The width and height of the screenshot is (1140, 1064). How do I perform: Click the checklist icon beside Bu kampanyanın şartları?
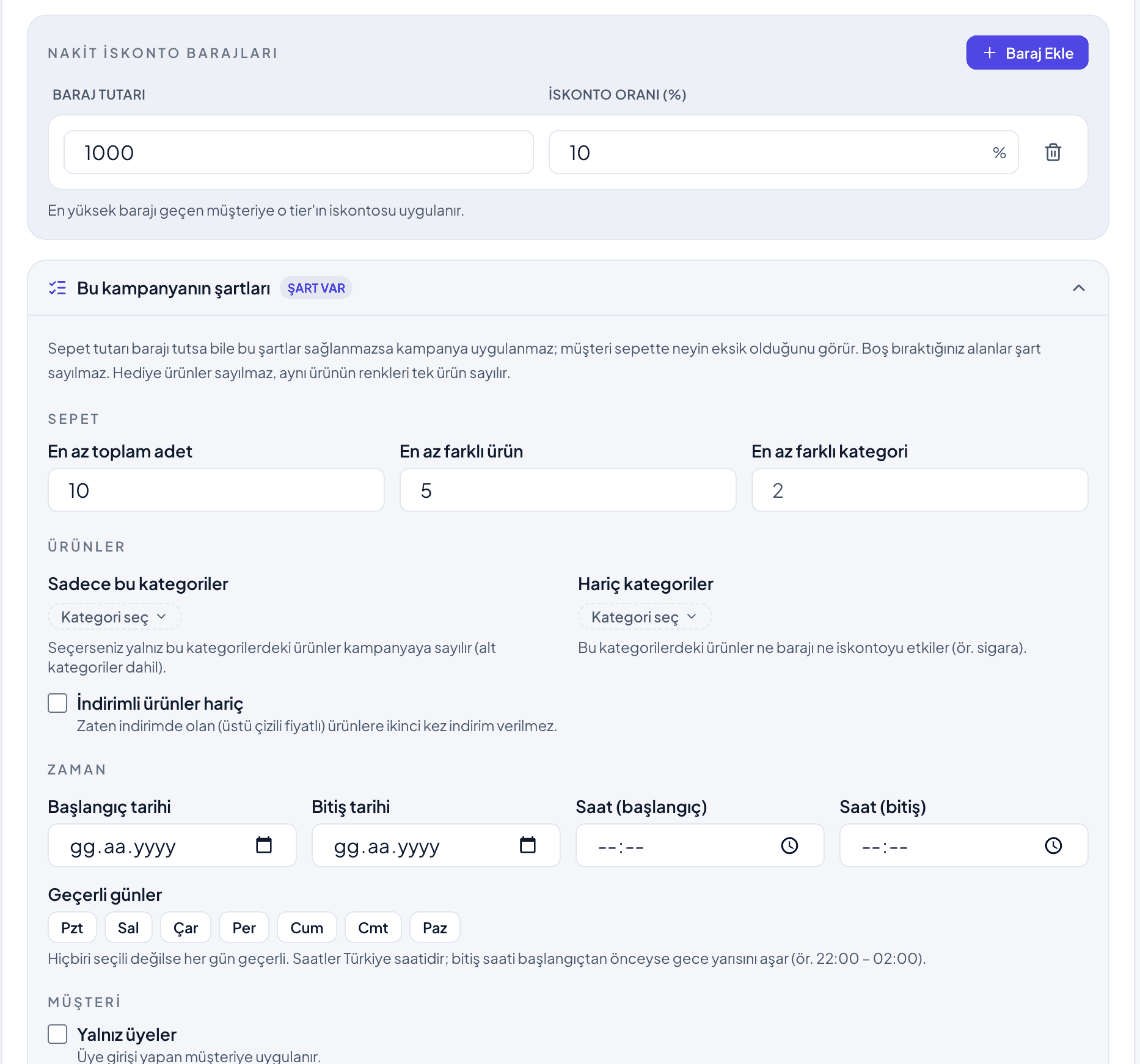(x=57, y=288)
